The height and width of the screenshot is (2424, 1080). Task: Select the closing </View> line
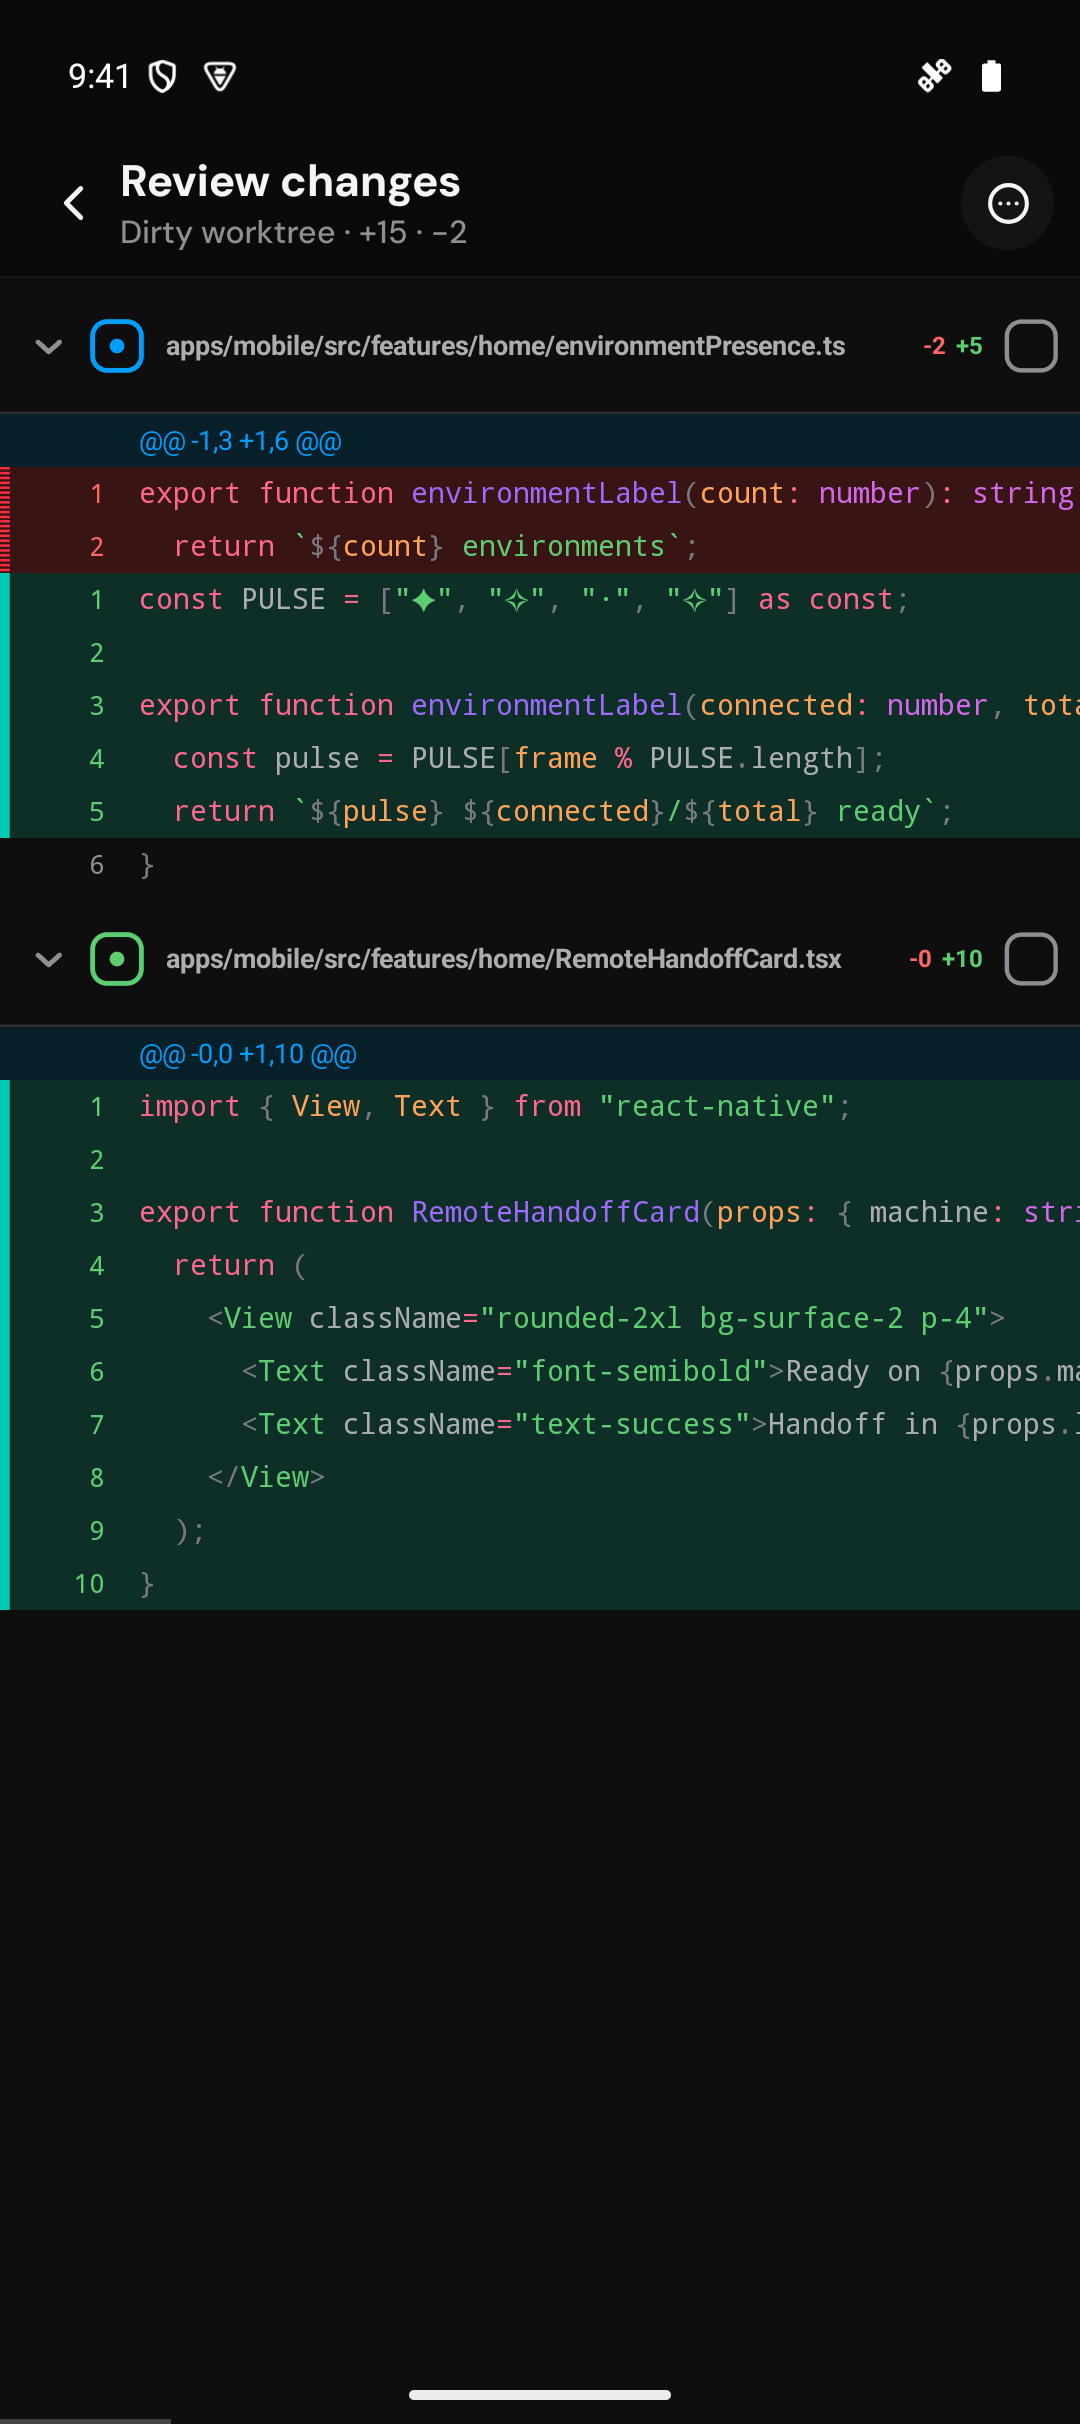(x=540, y=1477)
